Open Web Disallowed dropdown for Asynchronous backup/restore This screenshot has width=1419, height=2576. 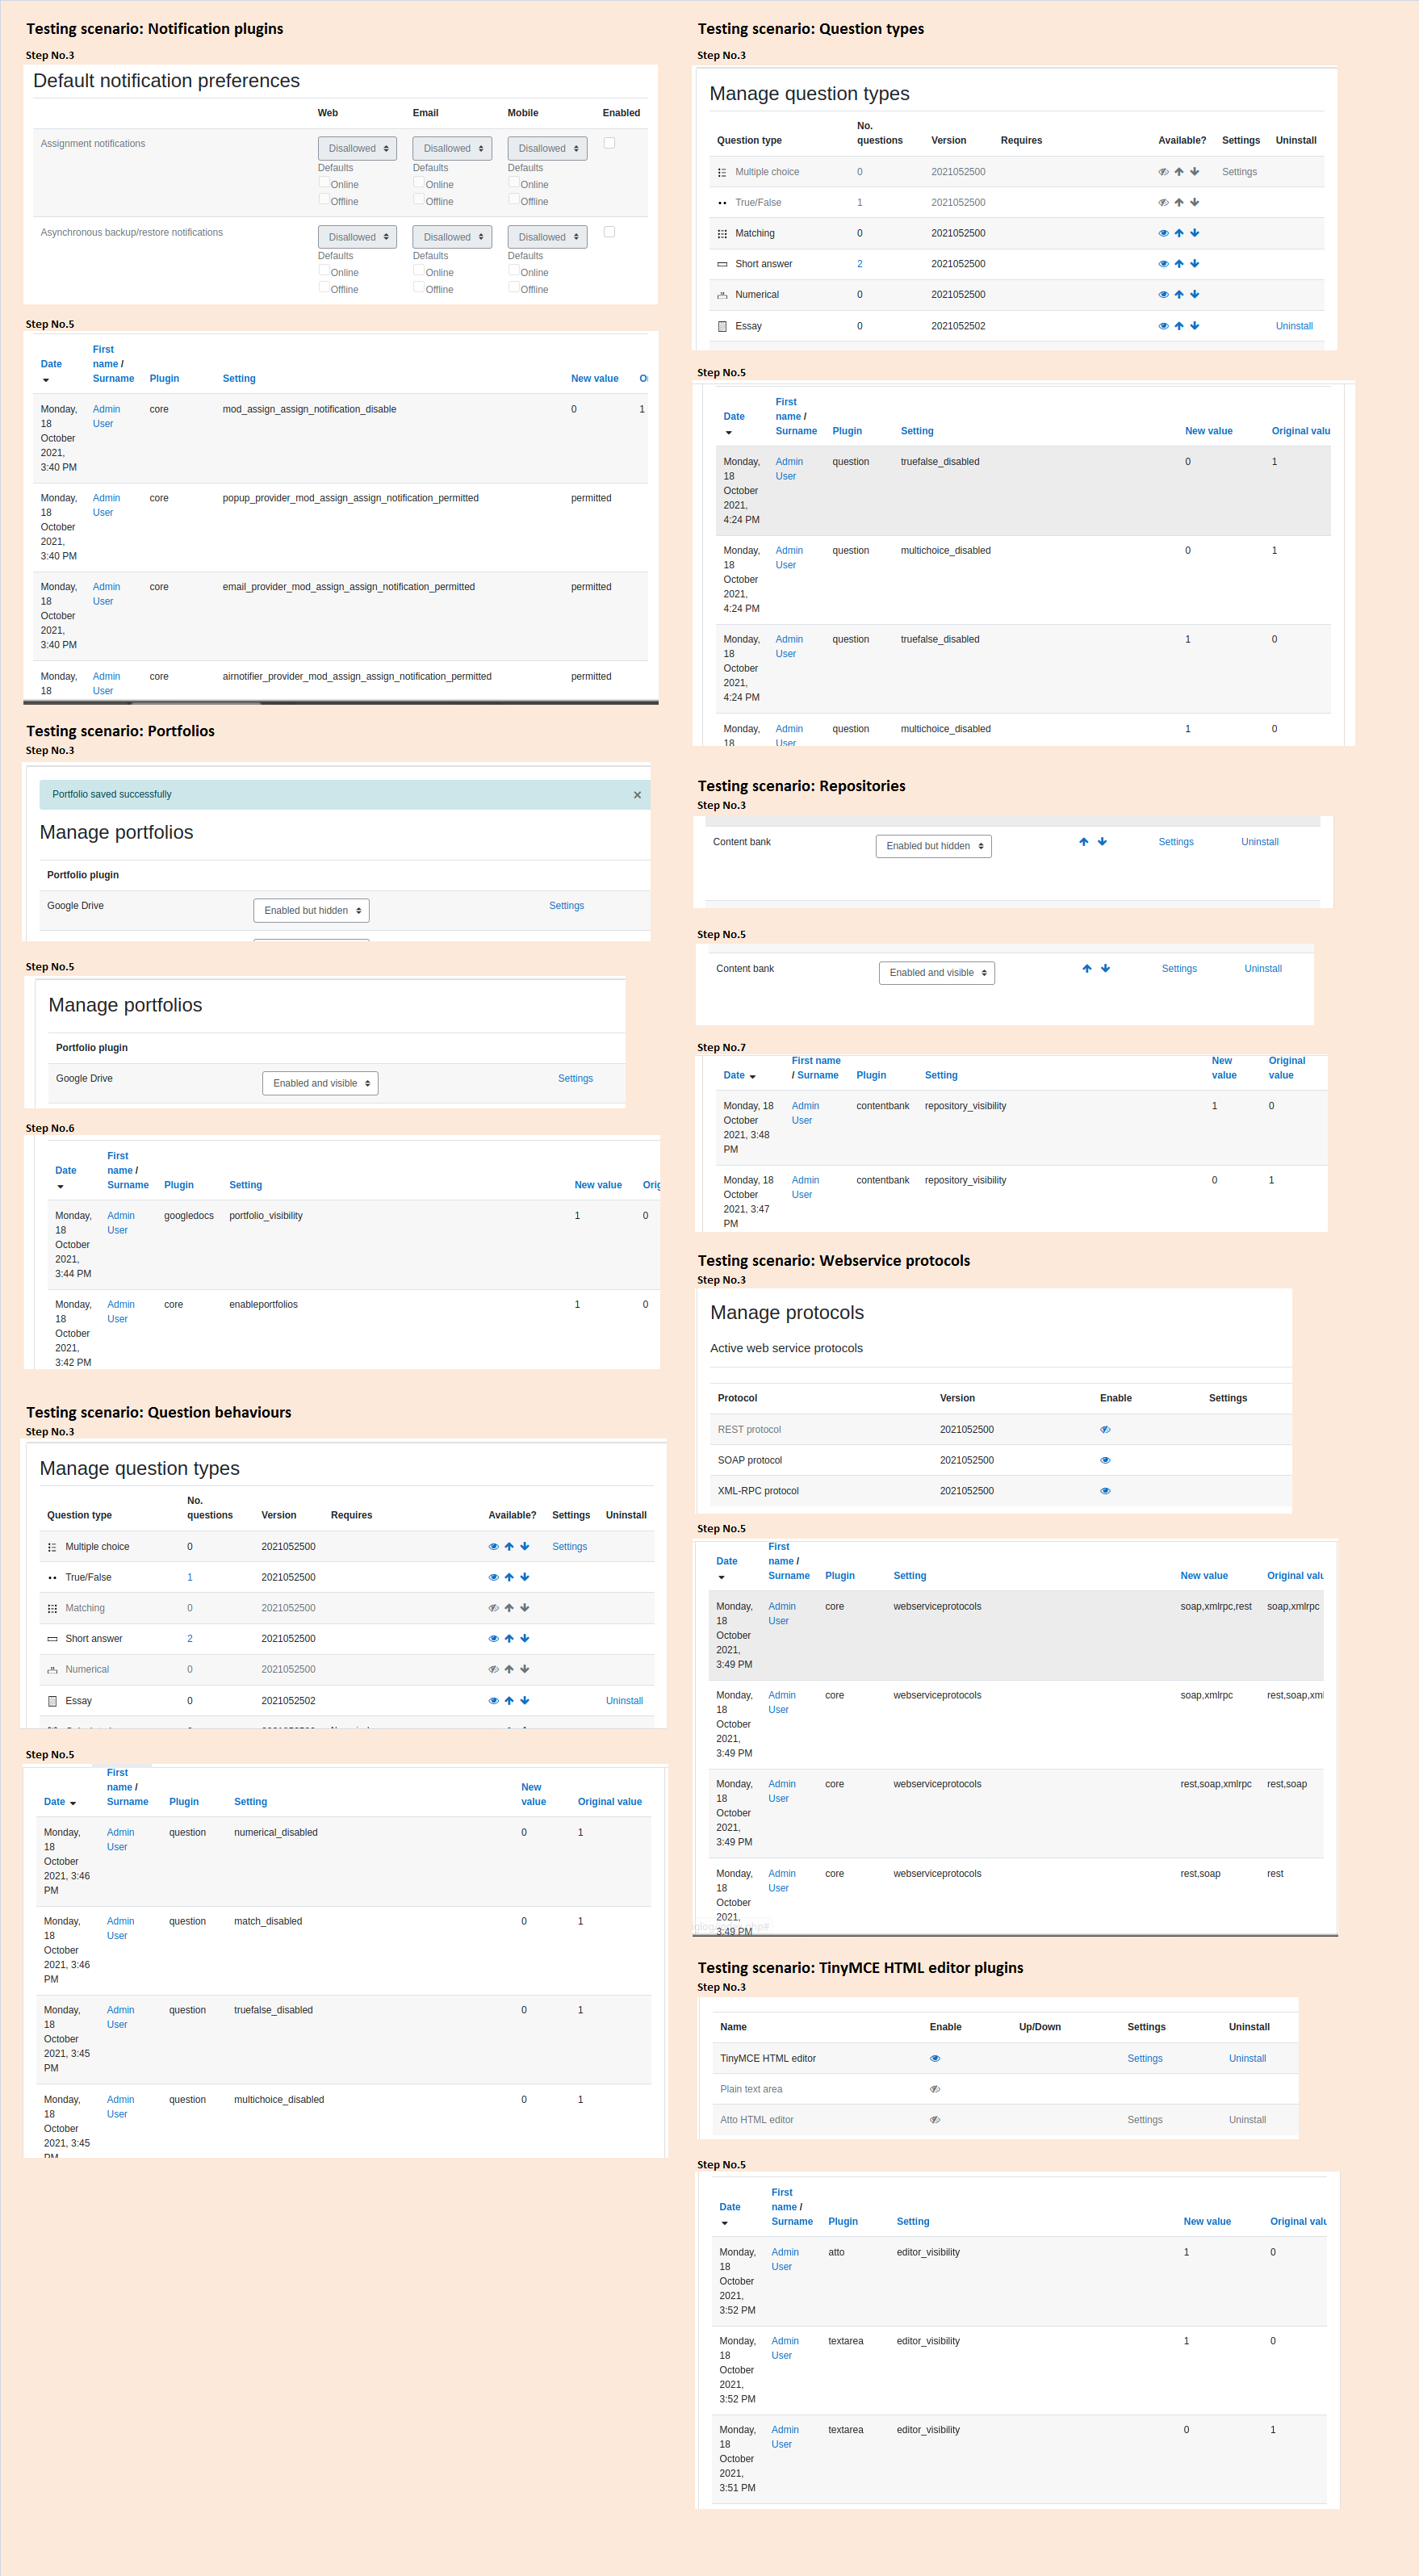(x=357, y=237)
